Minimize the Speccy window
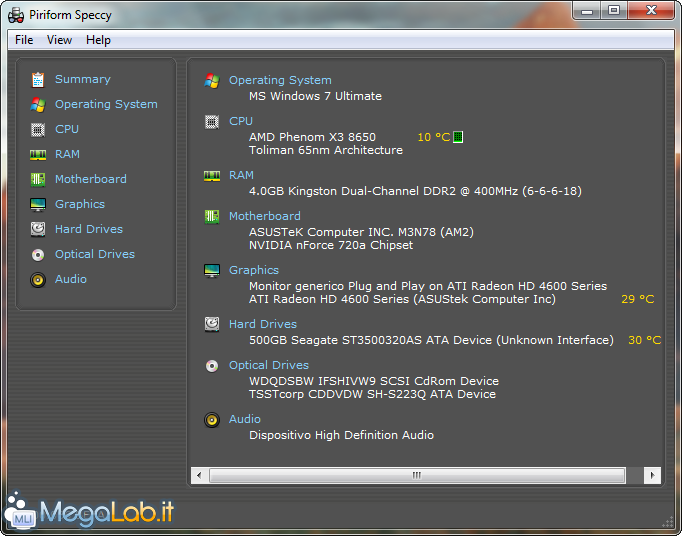This screenshot has height=536, width=682. [587, 10]
